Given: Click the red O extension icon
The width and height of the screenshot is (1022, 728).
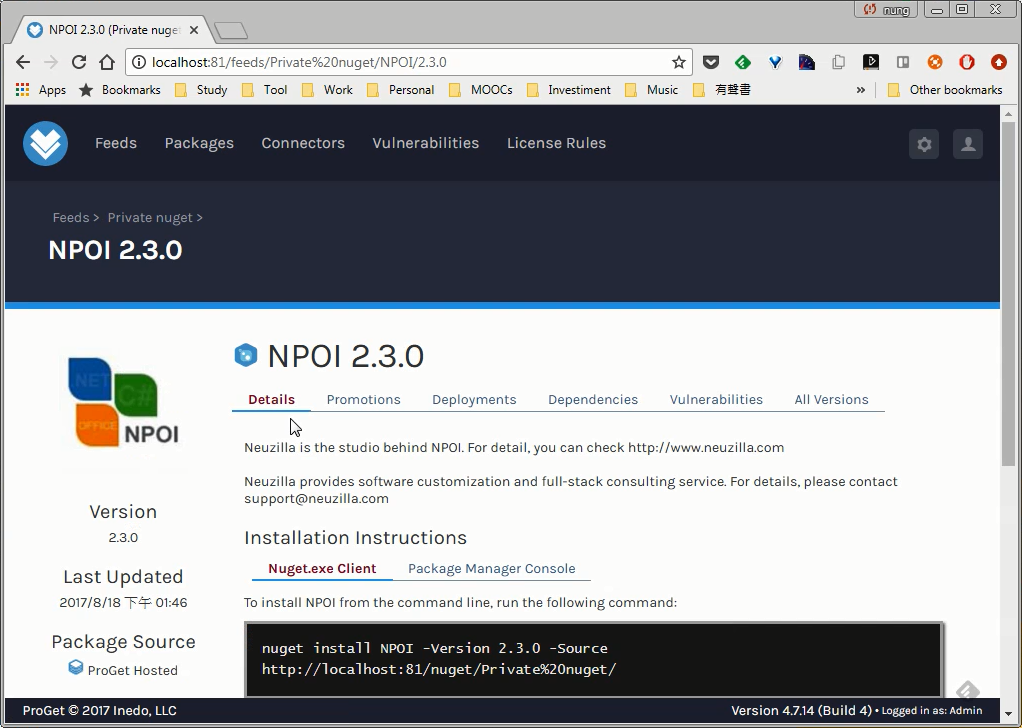Looking at the screenshot, I should [x=967, y=62].
